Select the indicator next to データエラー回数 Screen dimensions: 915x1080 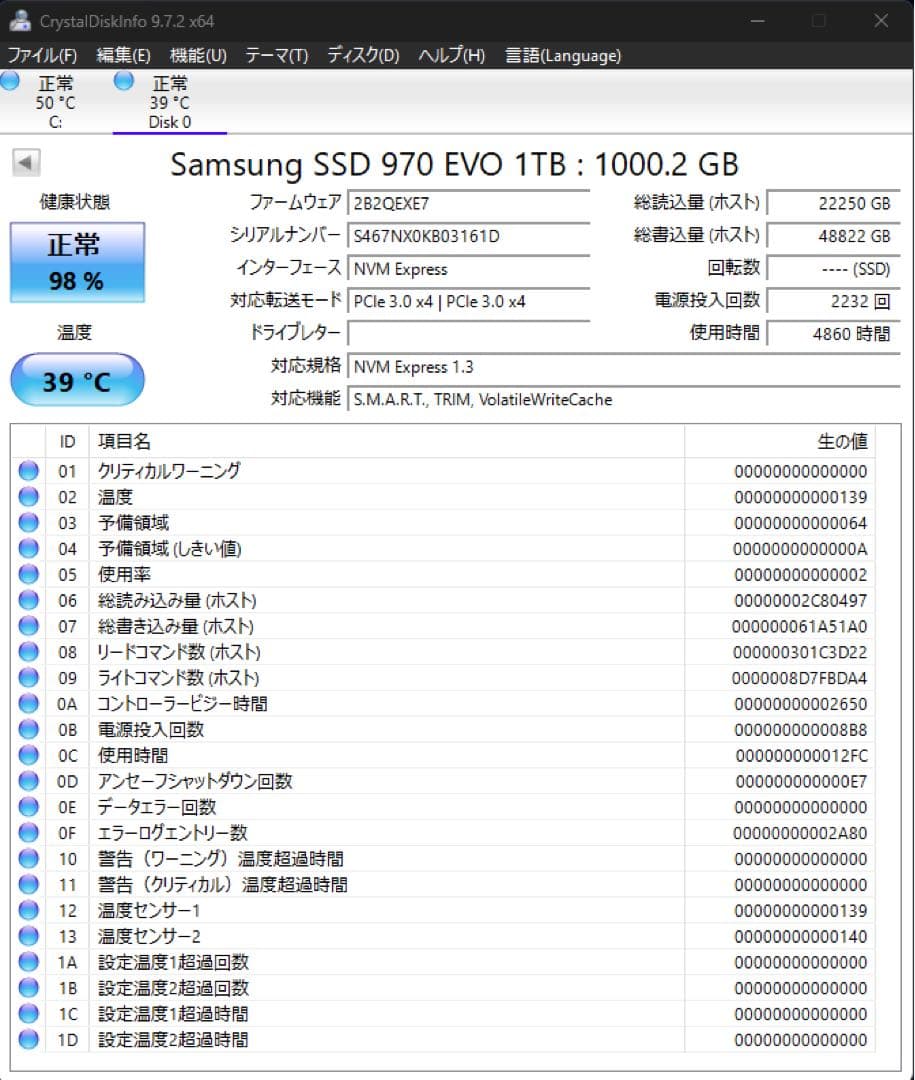[x=27, y=807]
